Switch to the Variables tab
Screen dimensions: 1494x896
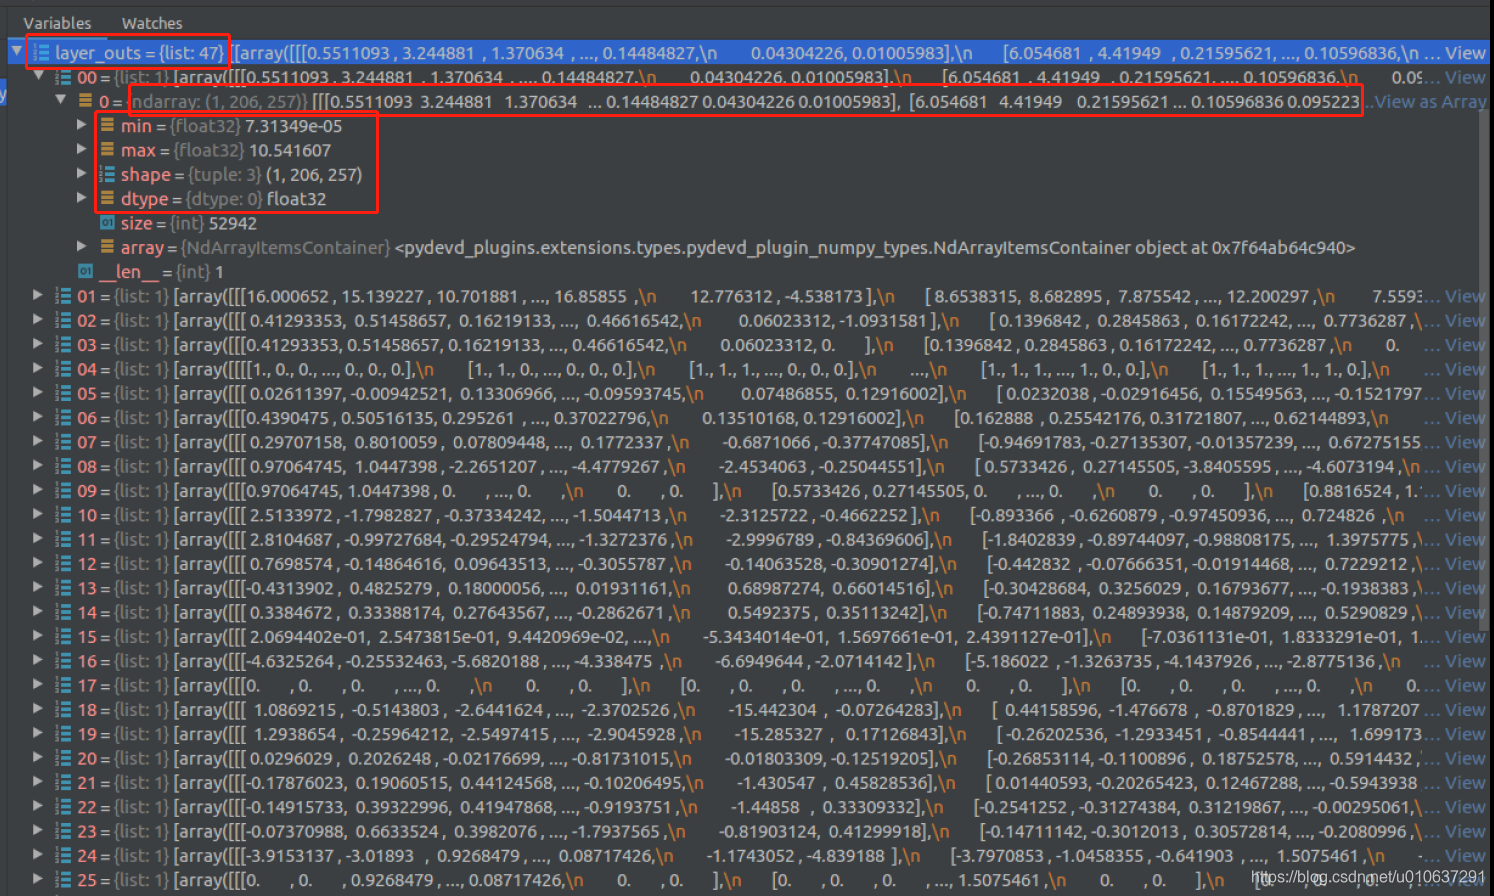(x=57, y=23)
